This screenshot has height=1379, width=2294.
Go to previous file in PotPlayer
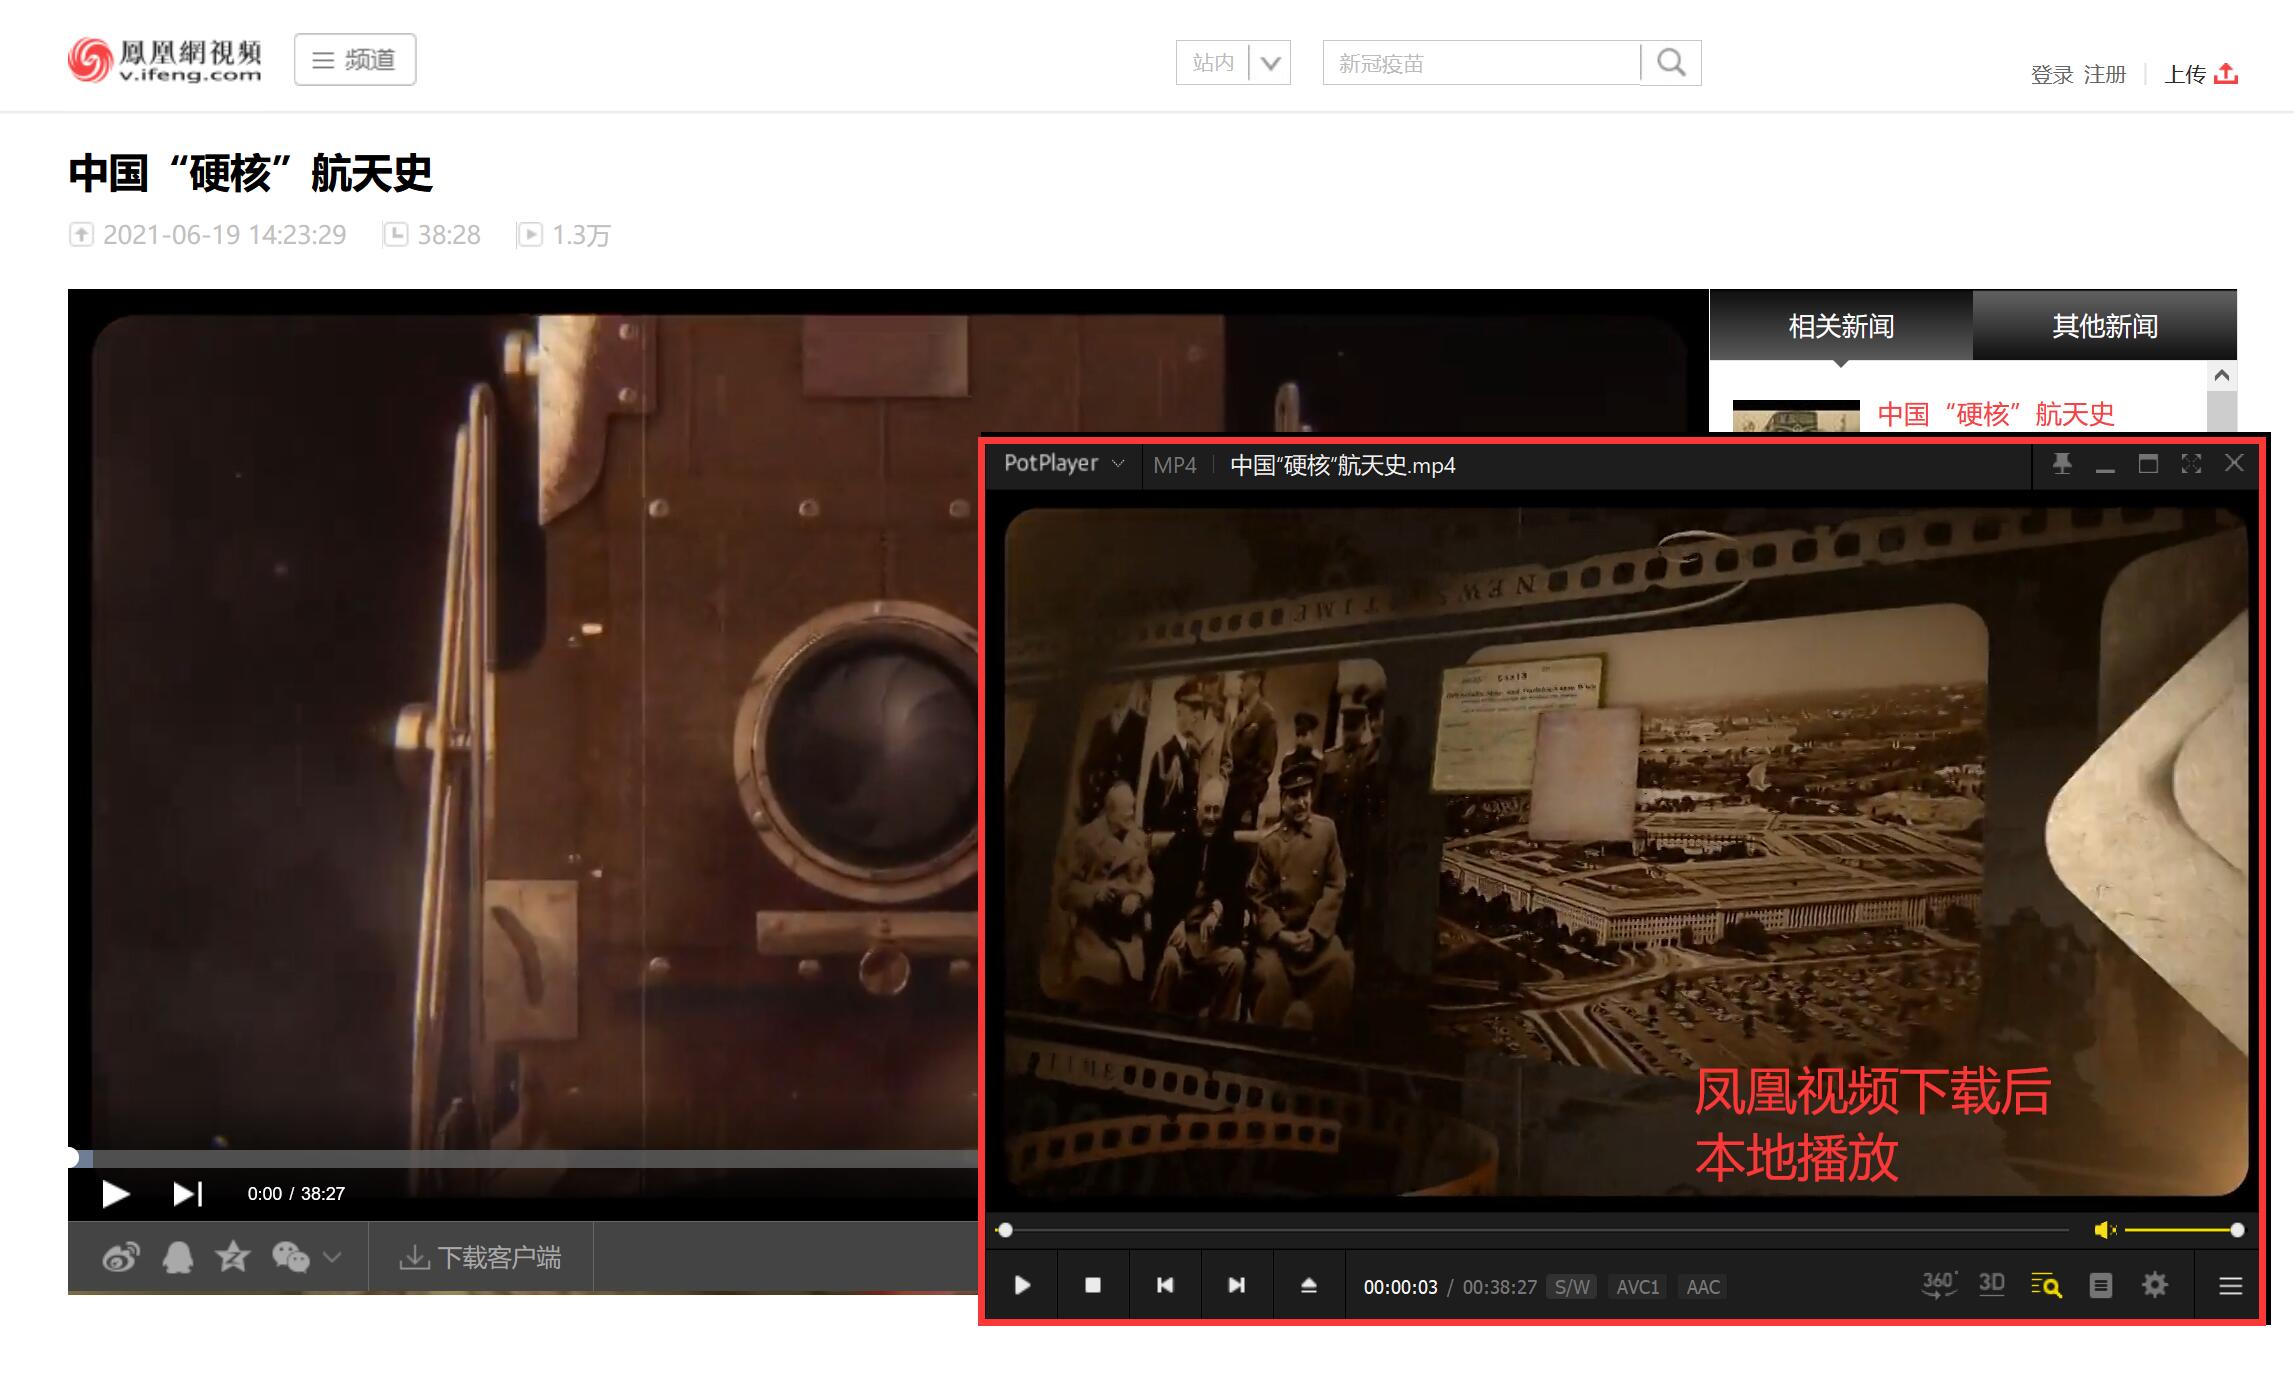tap(1165, 1285)
